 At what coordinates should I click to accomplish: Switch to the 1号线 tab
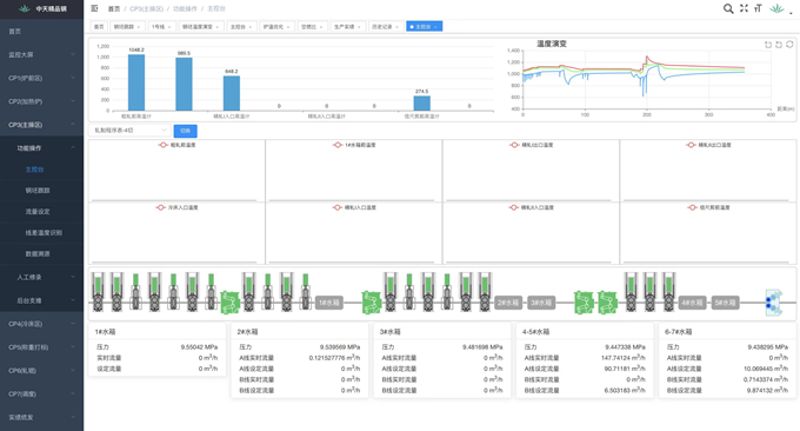pyautogui.click(x=162, y=27)
